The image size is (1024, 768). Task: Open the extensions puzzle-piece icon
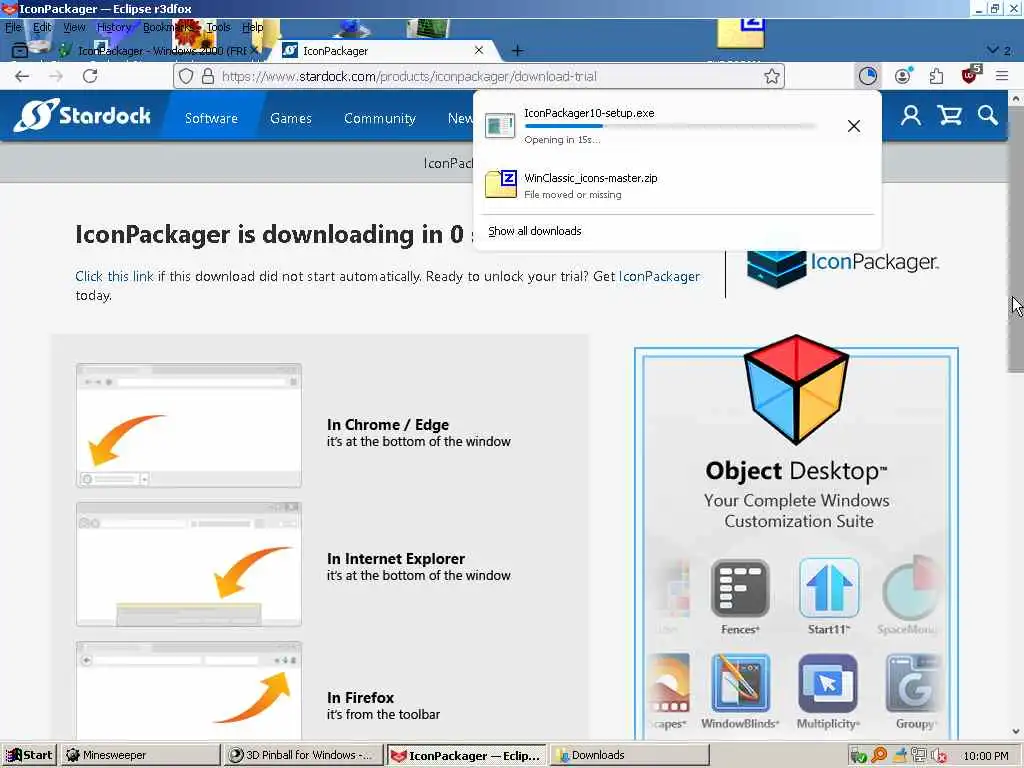pos(936,76)
